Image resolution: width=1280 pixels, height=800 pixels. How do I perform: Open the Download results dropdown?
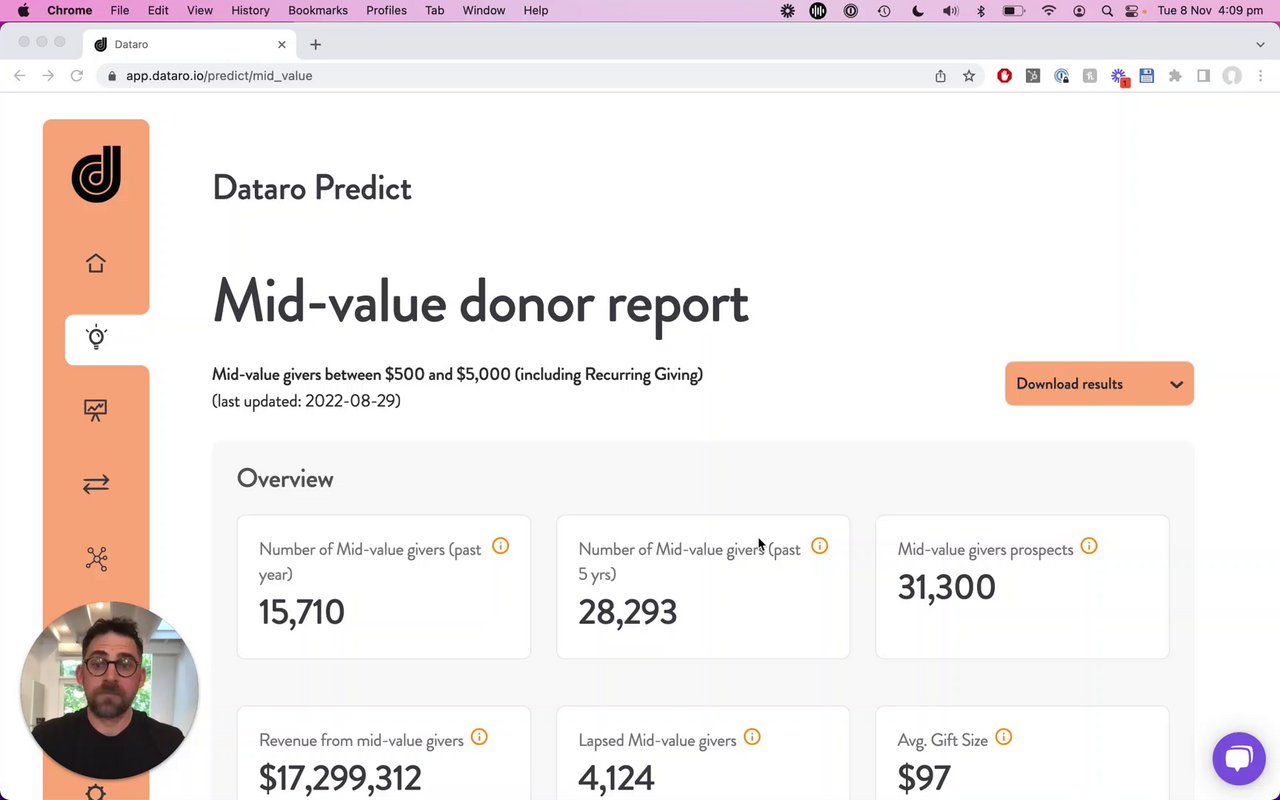tap(1099, 384)
